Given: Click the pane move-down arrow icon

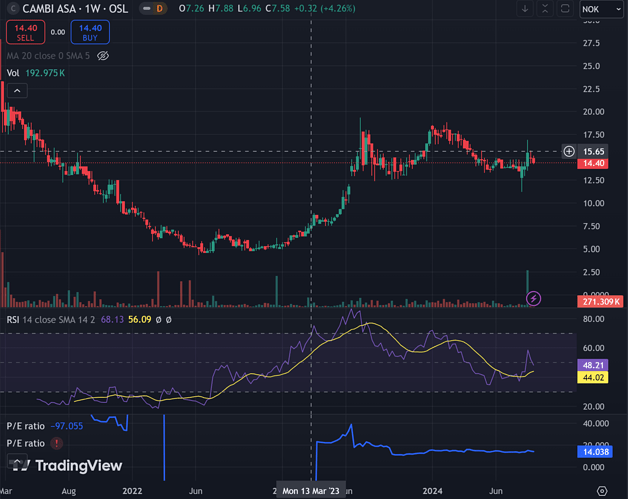Looking at the screenshot, I should pos(525,9).
